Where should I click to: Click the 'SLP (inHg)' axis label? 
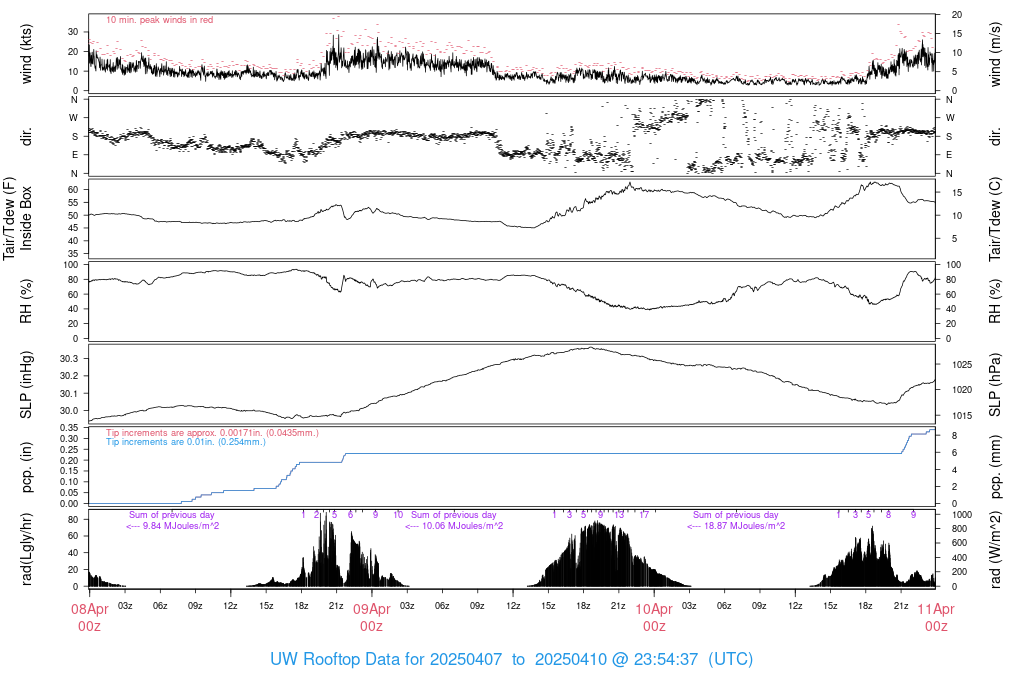pos(26,385)
